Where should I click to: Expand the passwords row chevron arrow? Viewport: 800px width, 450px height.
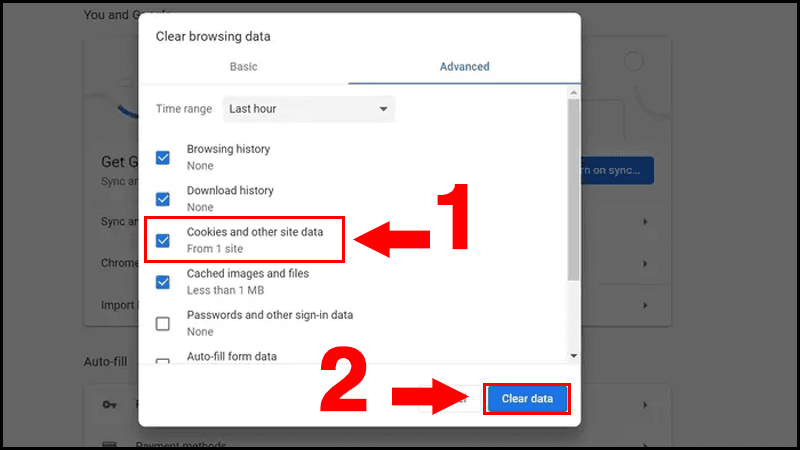pyautogui.click(x=645, y=405)
